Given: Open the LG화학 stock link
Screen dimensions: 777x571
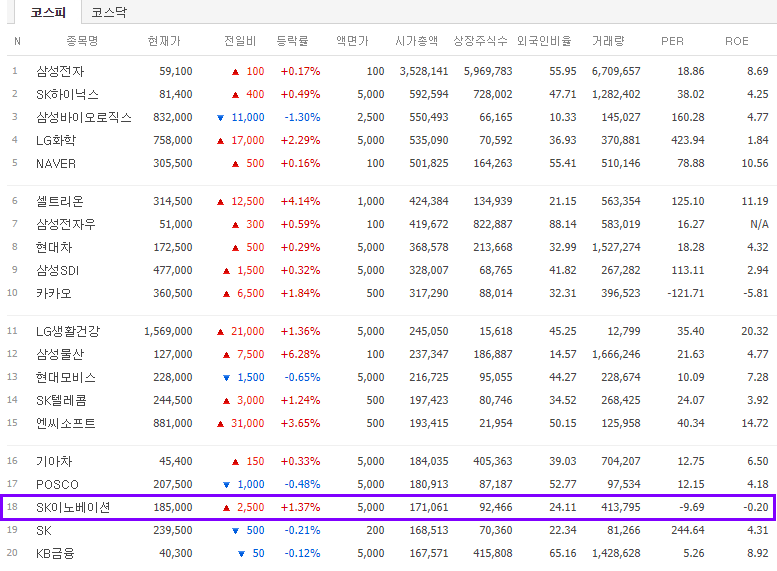Looking at the screenshot, I should 56,140.
